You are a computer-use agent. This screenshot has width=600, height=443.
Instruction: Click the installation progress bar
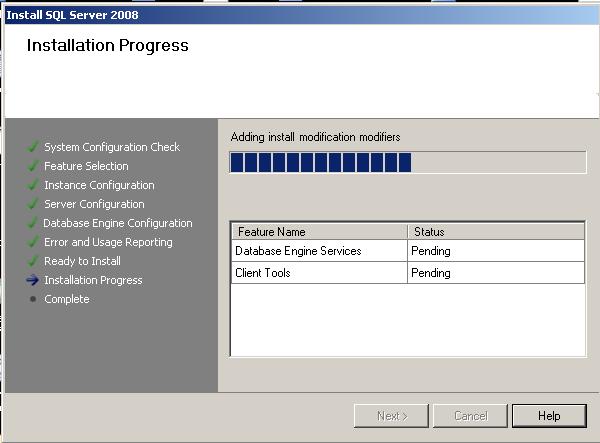(x=408, y=162)
